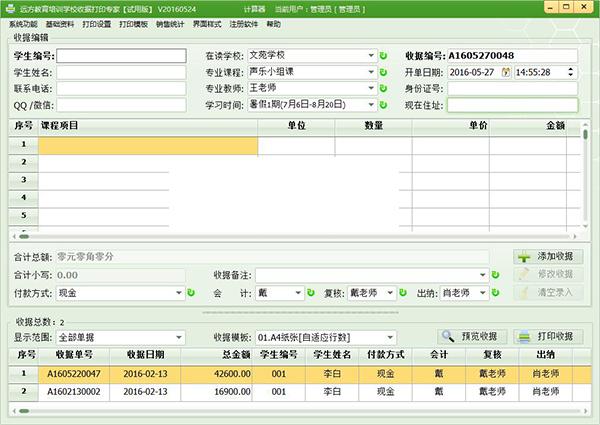Click the printer app icon in title bar
Screen dimensions: 600x425
click(10, 8)
